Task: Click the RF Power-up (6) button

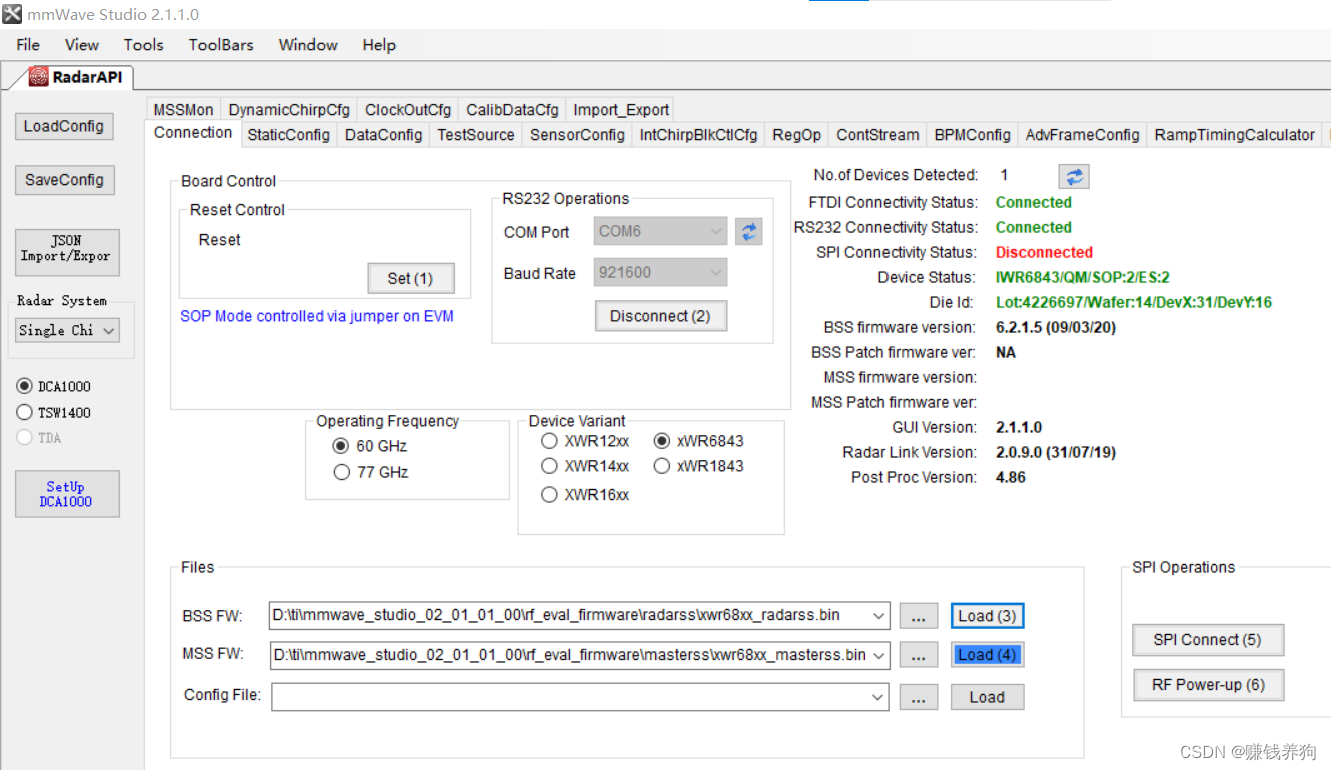Action: click(1208, 684)
